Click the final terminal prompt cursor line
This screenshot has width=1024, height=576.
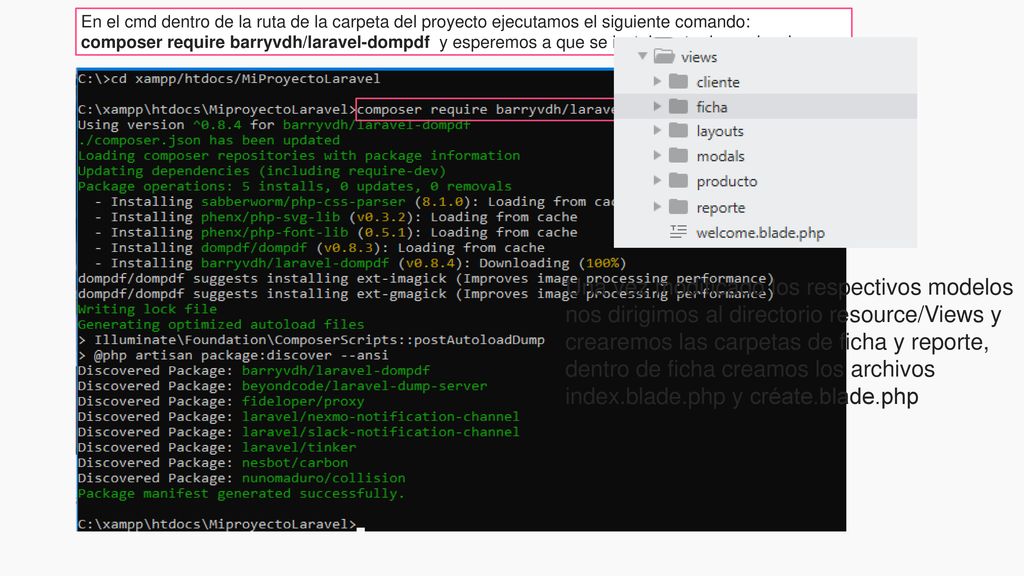[221, 524]
